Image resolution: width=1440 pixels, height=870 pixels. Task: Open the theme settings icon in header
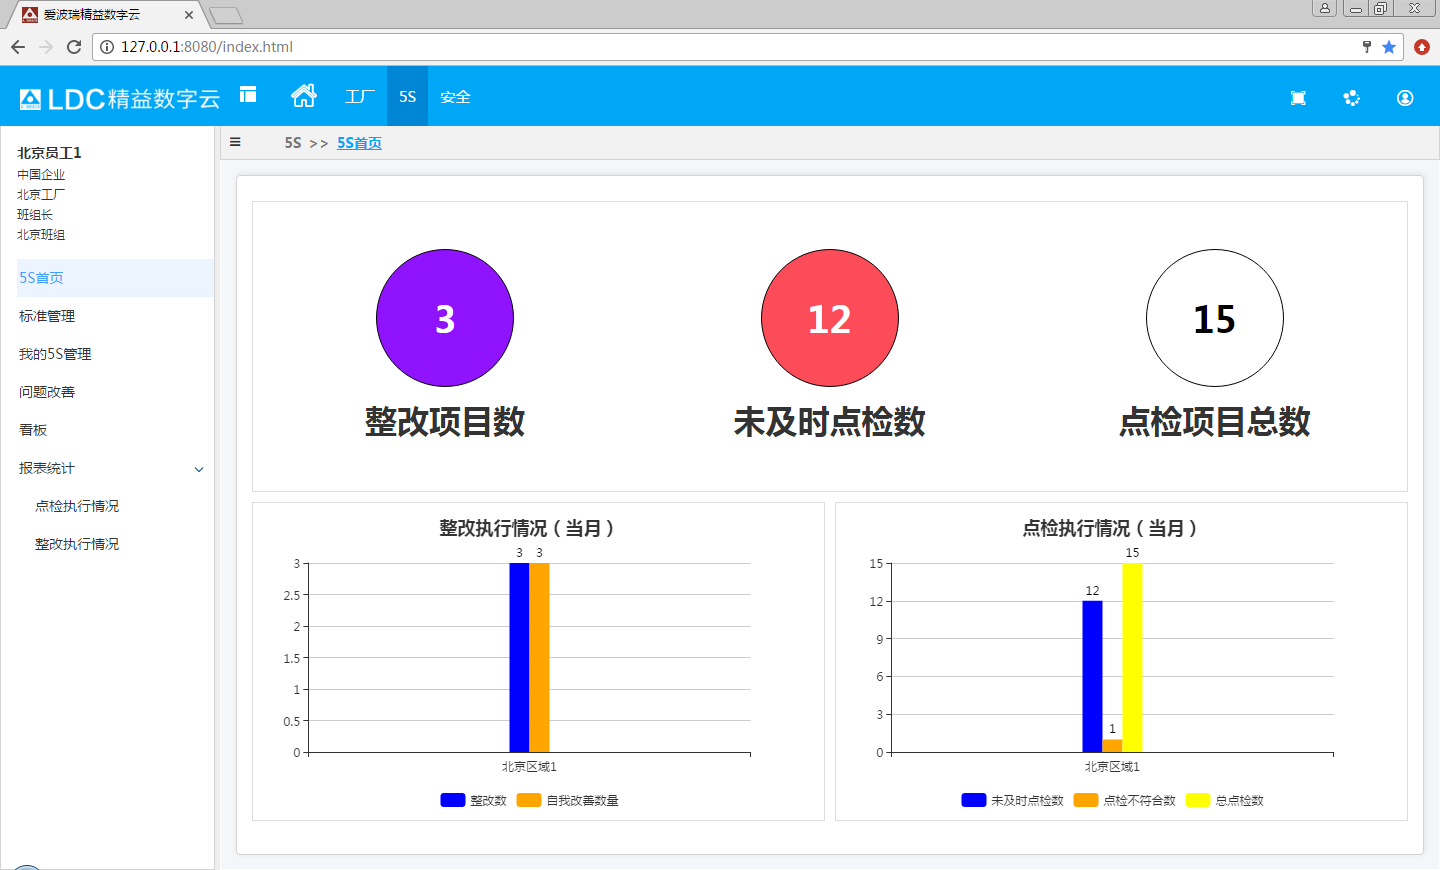point(1351,98)
